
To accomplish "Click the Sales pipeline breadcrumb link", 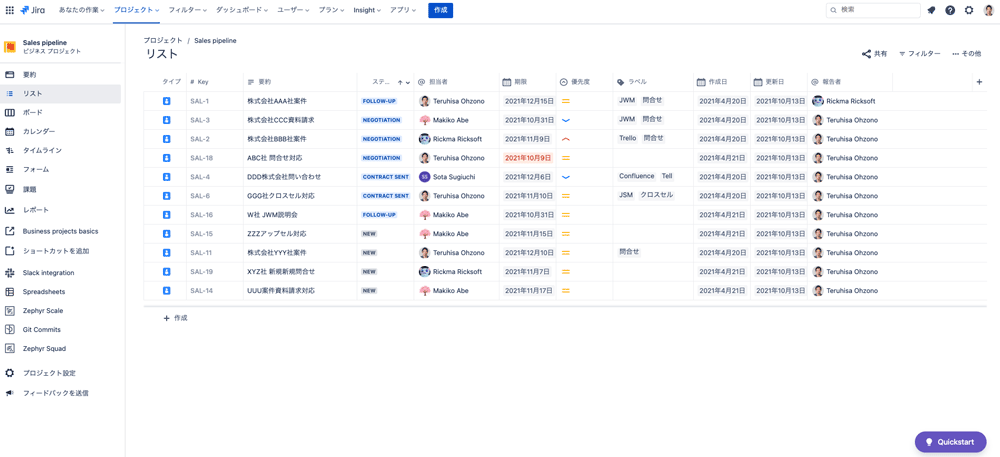I will coord(215,40).
